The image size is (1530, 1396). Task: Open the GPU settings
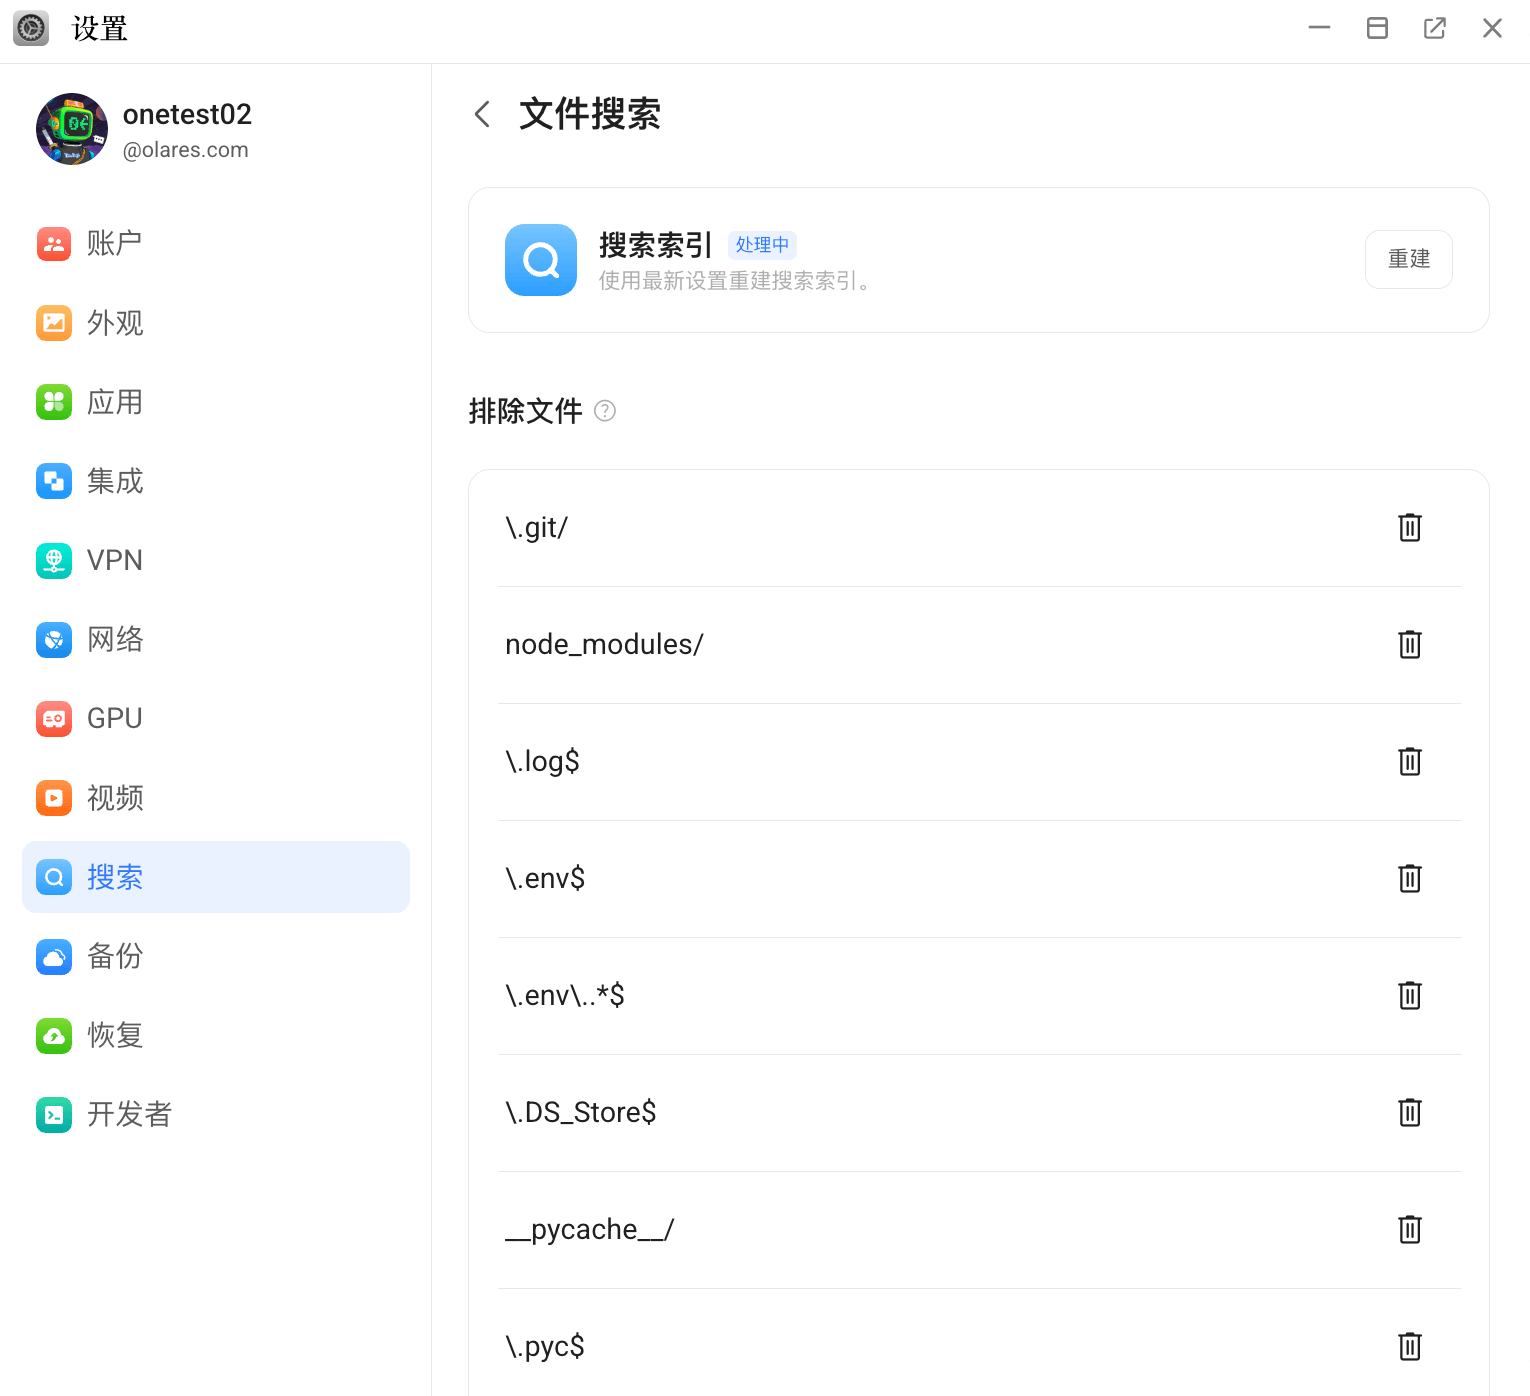tap(113, 718)
